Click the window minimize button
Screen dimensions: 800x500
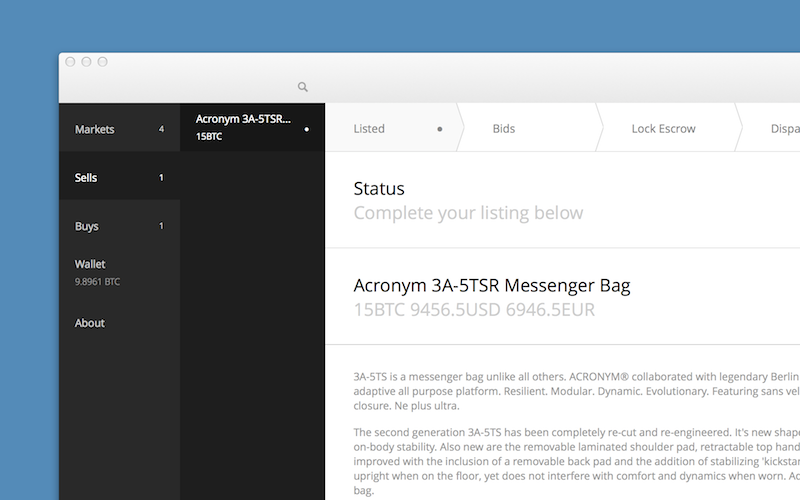(87, 62)
